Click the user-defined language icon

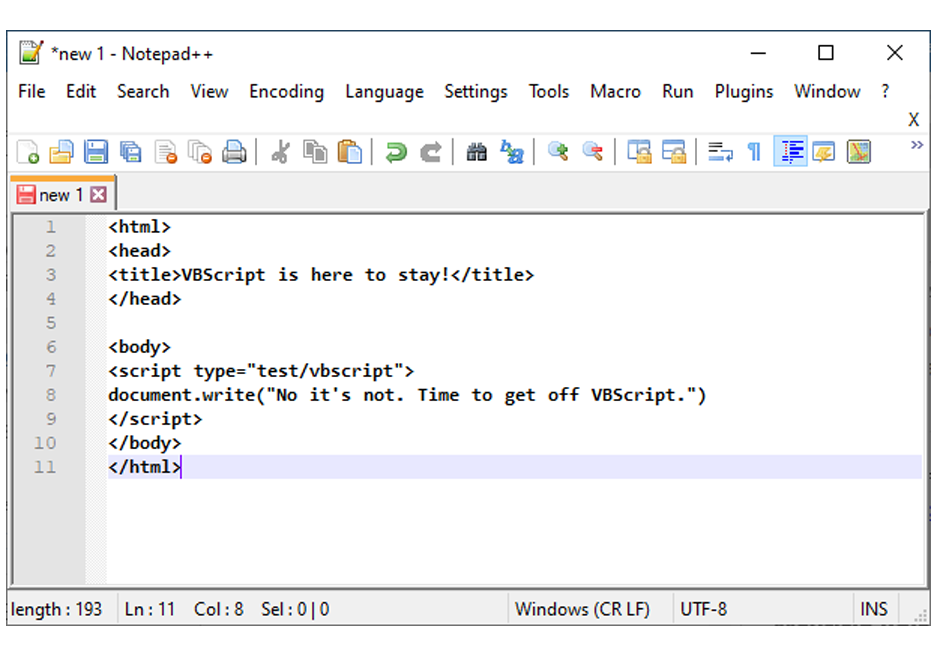(x=824, y=152)
